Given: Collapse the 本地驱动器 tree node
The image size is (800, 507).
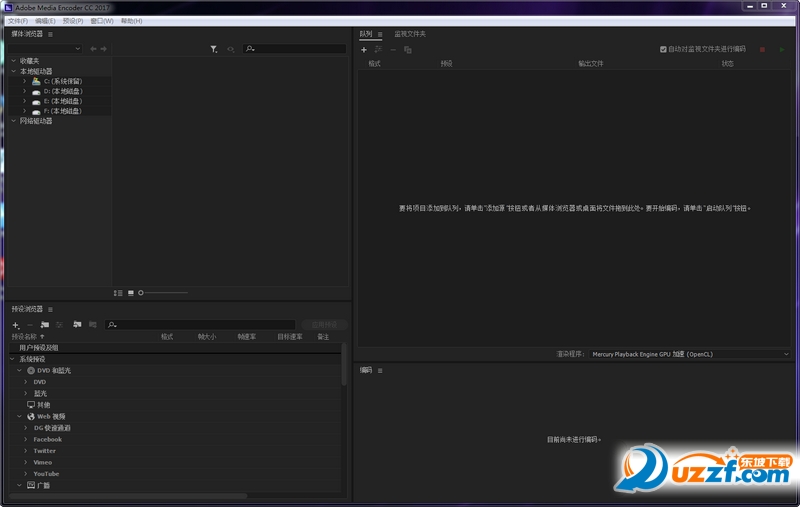Looking at the screenshot, I should [x=14, y=71].
